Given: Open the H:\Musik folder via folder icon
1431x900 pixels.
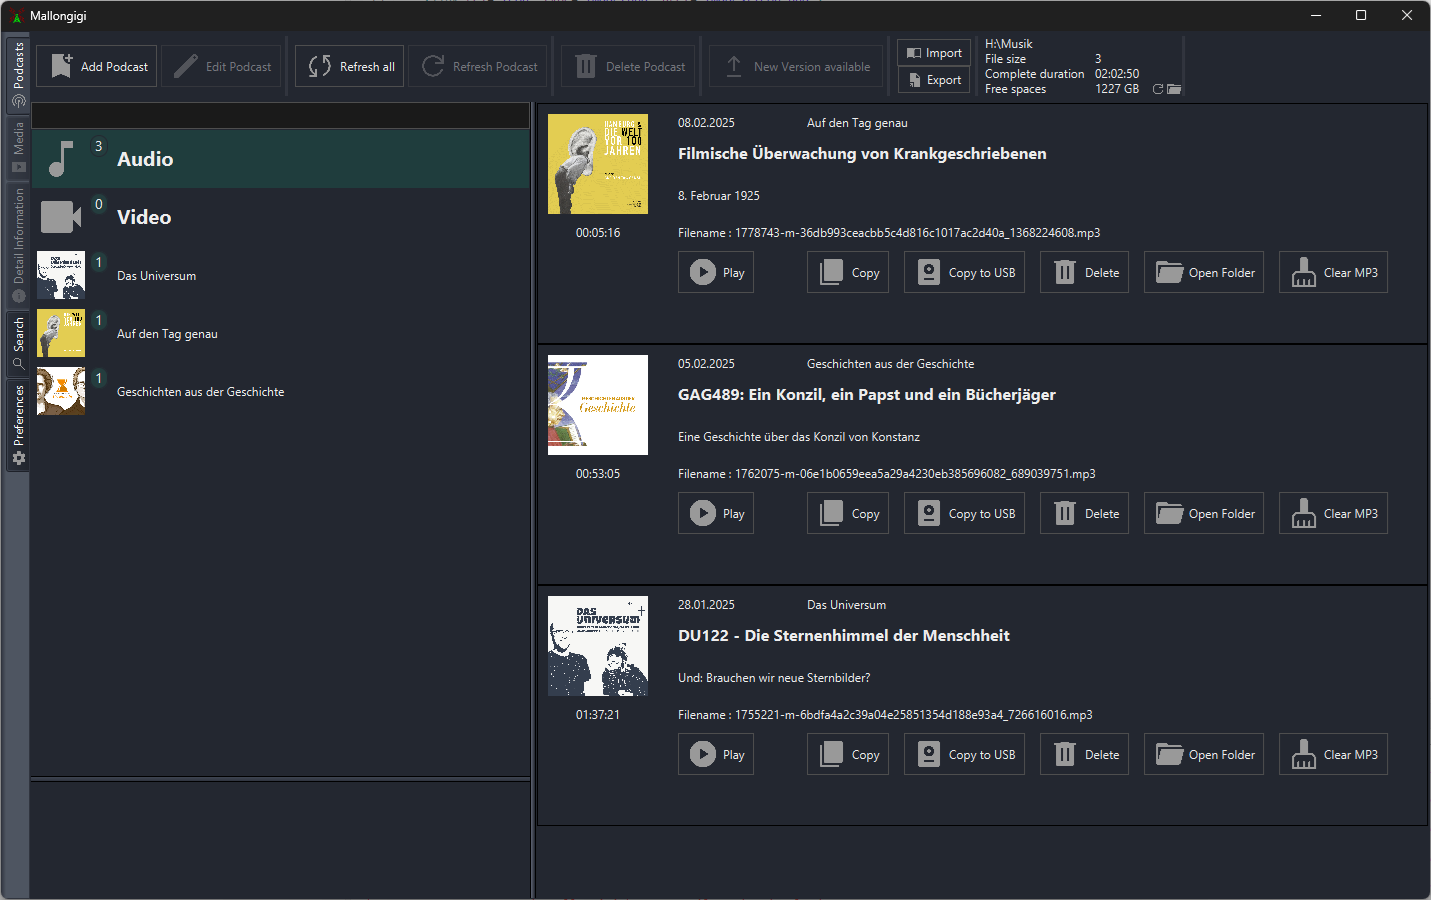Looking at the screenshot, I should click(x=1175, y=89).
